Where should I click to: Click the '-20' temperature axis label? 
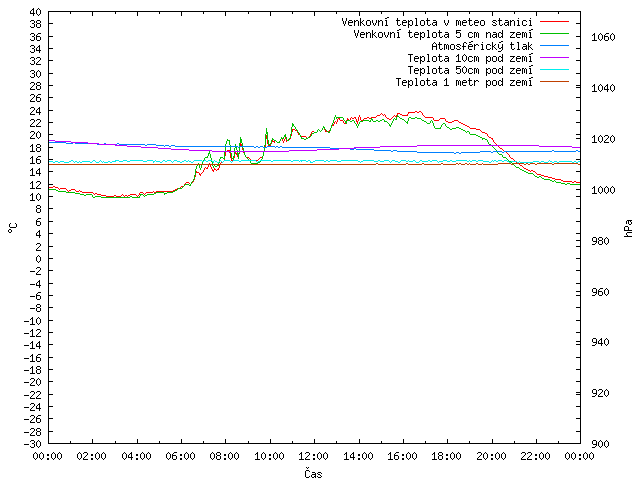33,382
